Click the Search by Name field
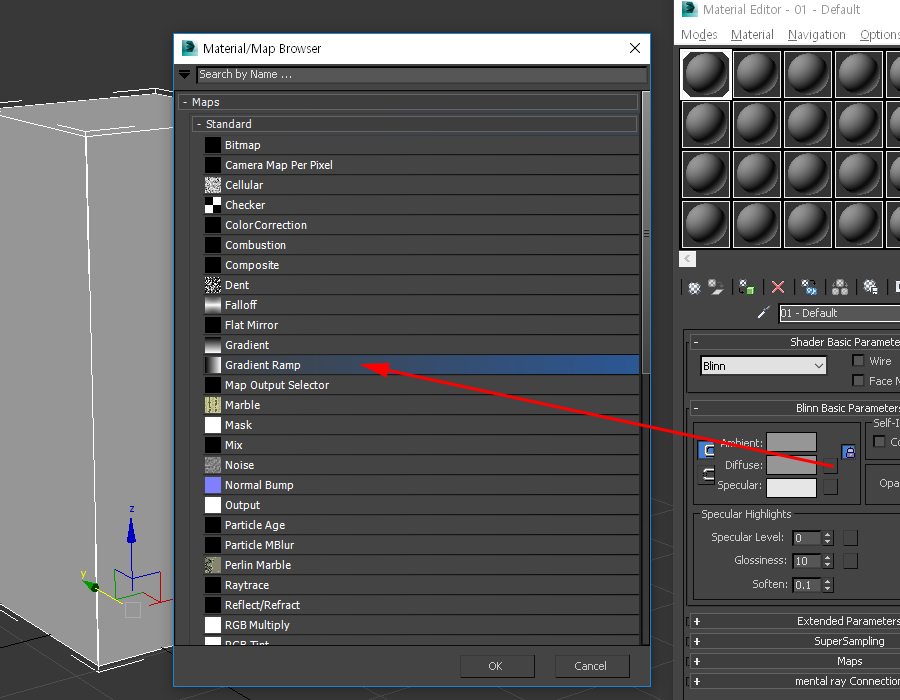The height and width of the screenshot is (700, 900). pos(421,74)
